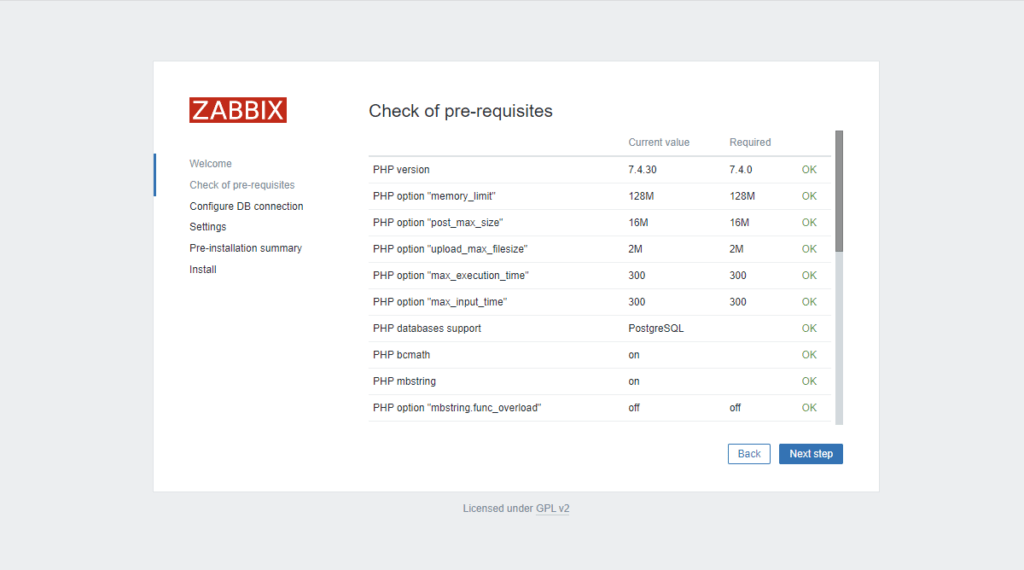Open Pre-installation summary step
This screenshot has height=570, width=1024.
pos(245,248)
